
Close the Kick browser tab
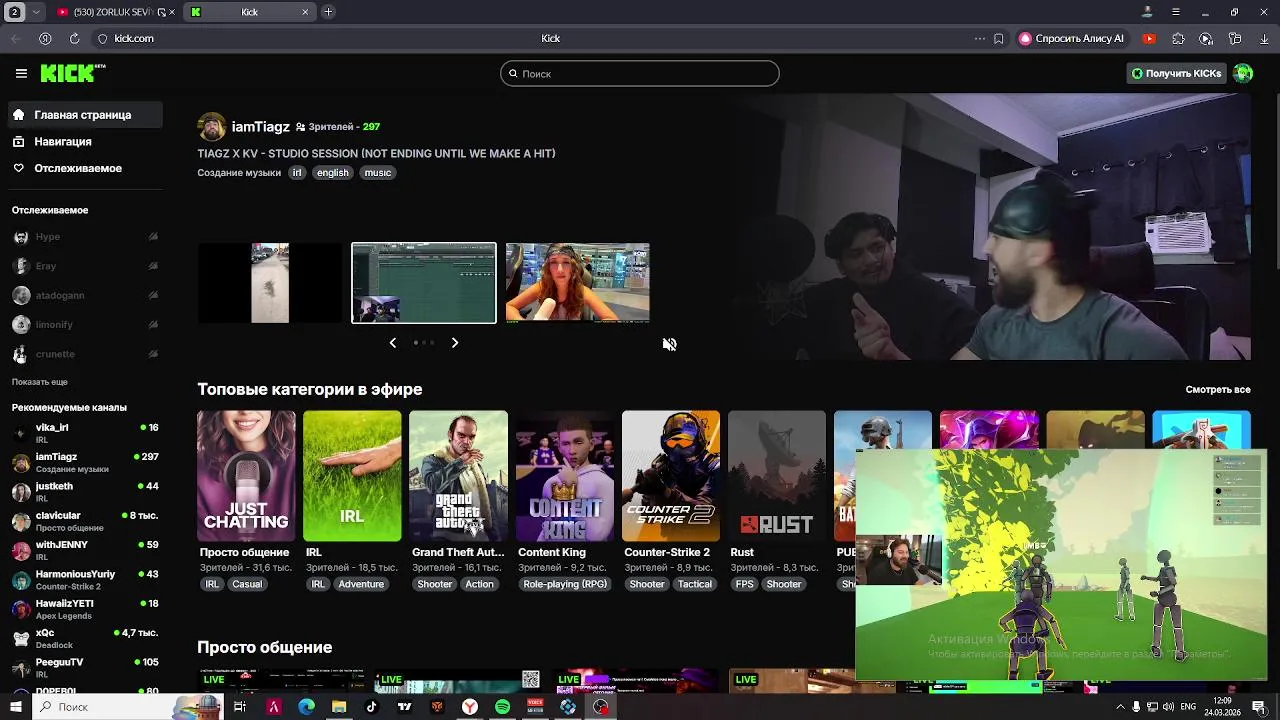[305, 12]
